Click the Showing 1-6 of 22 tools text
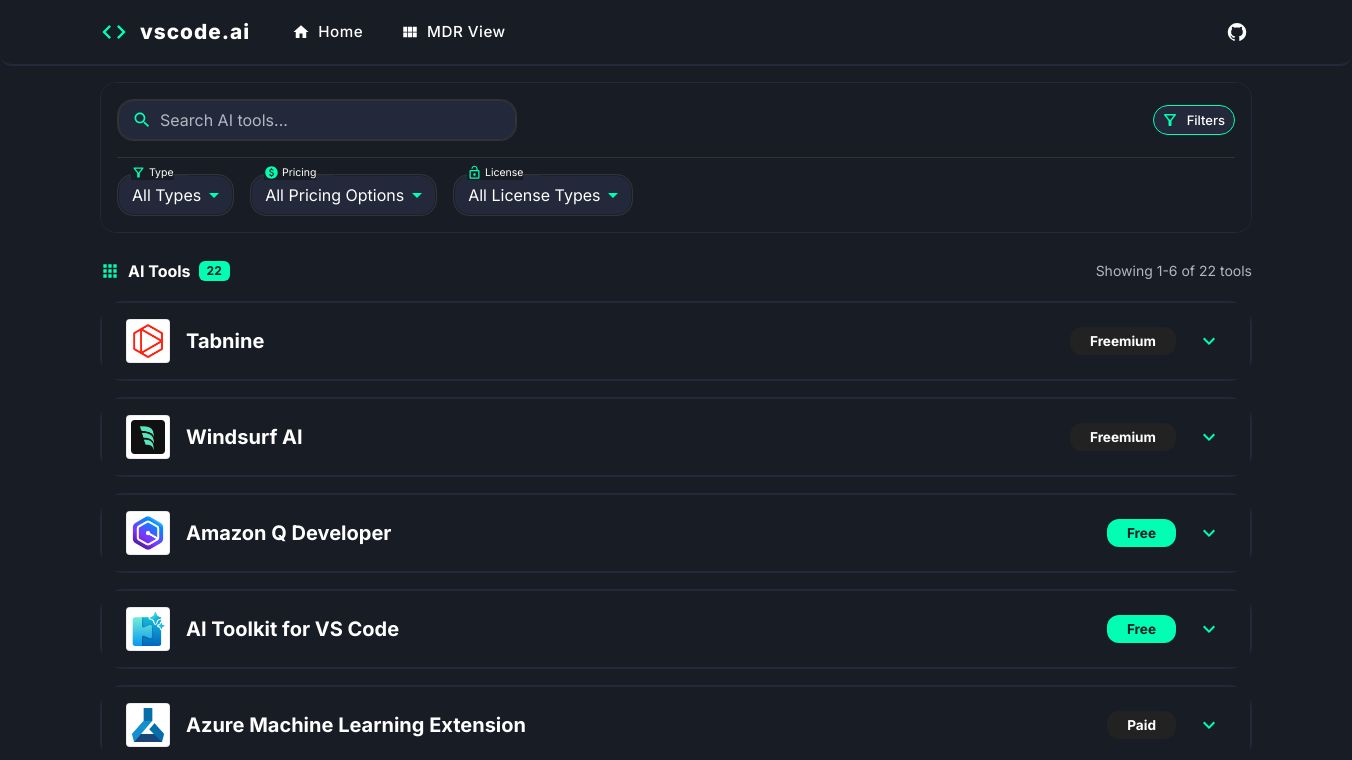 click(1173, 271)
